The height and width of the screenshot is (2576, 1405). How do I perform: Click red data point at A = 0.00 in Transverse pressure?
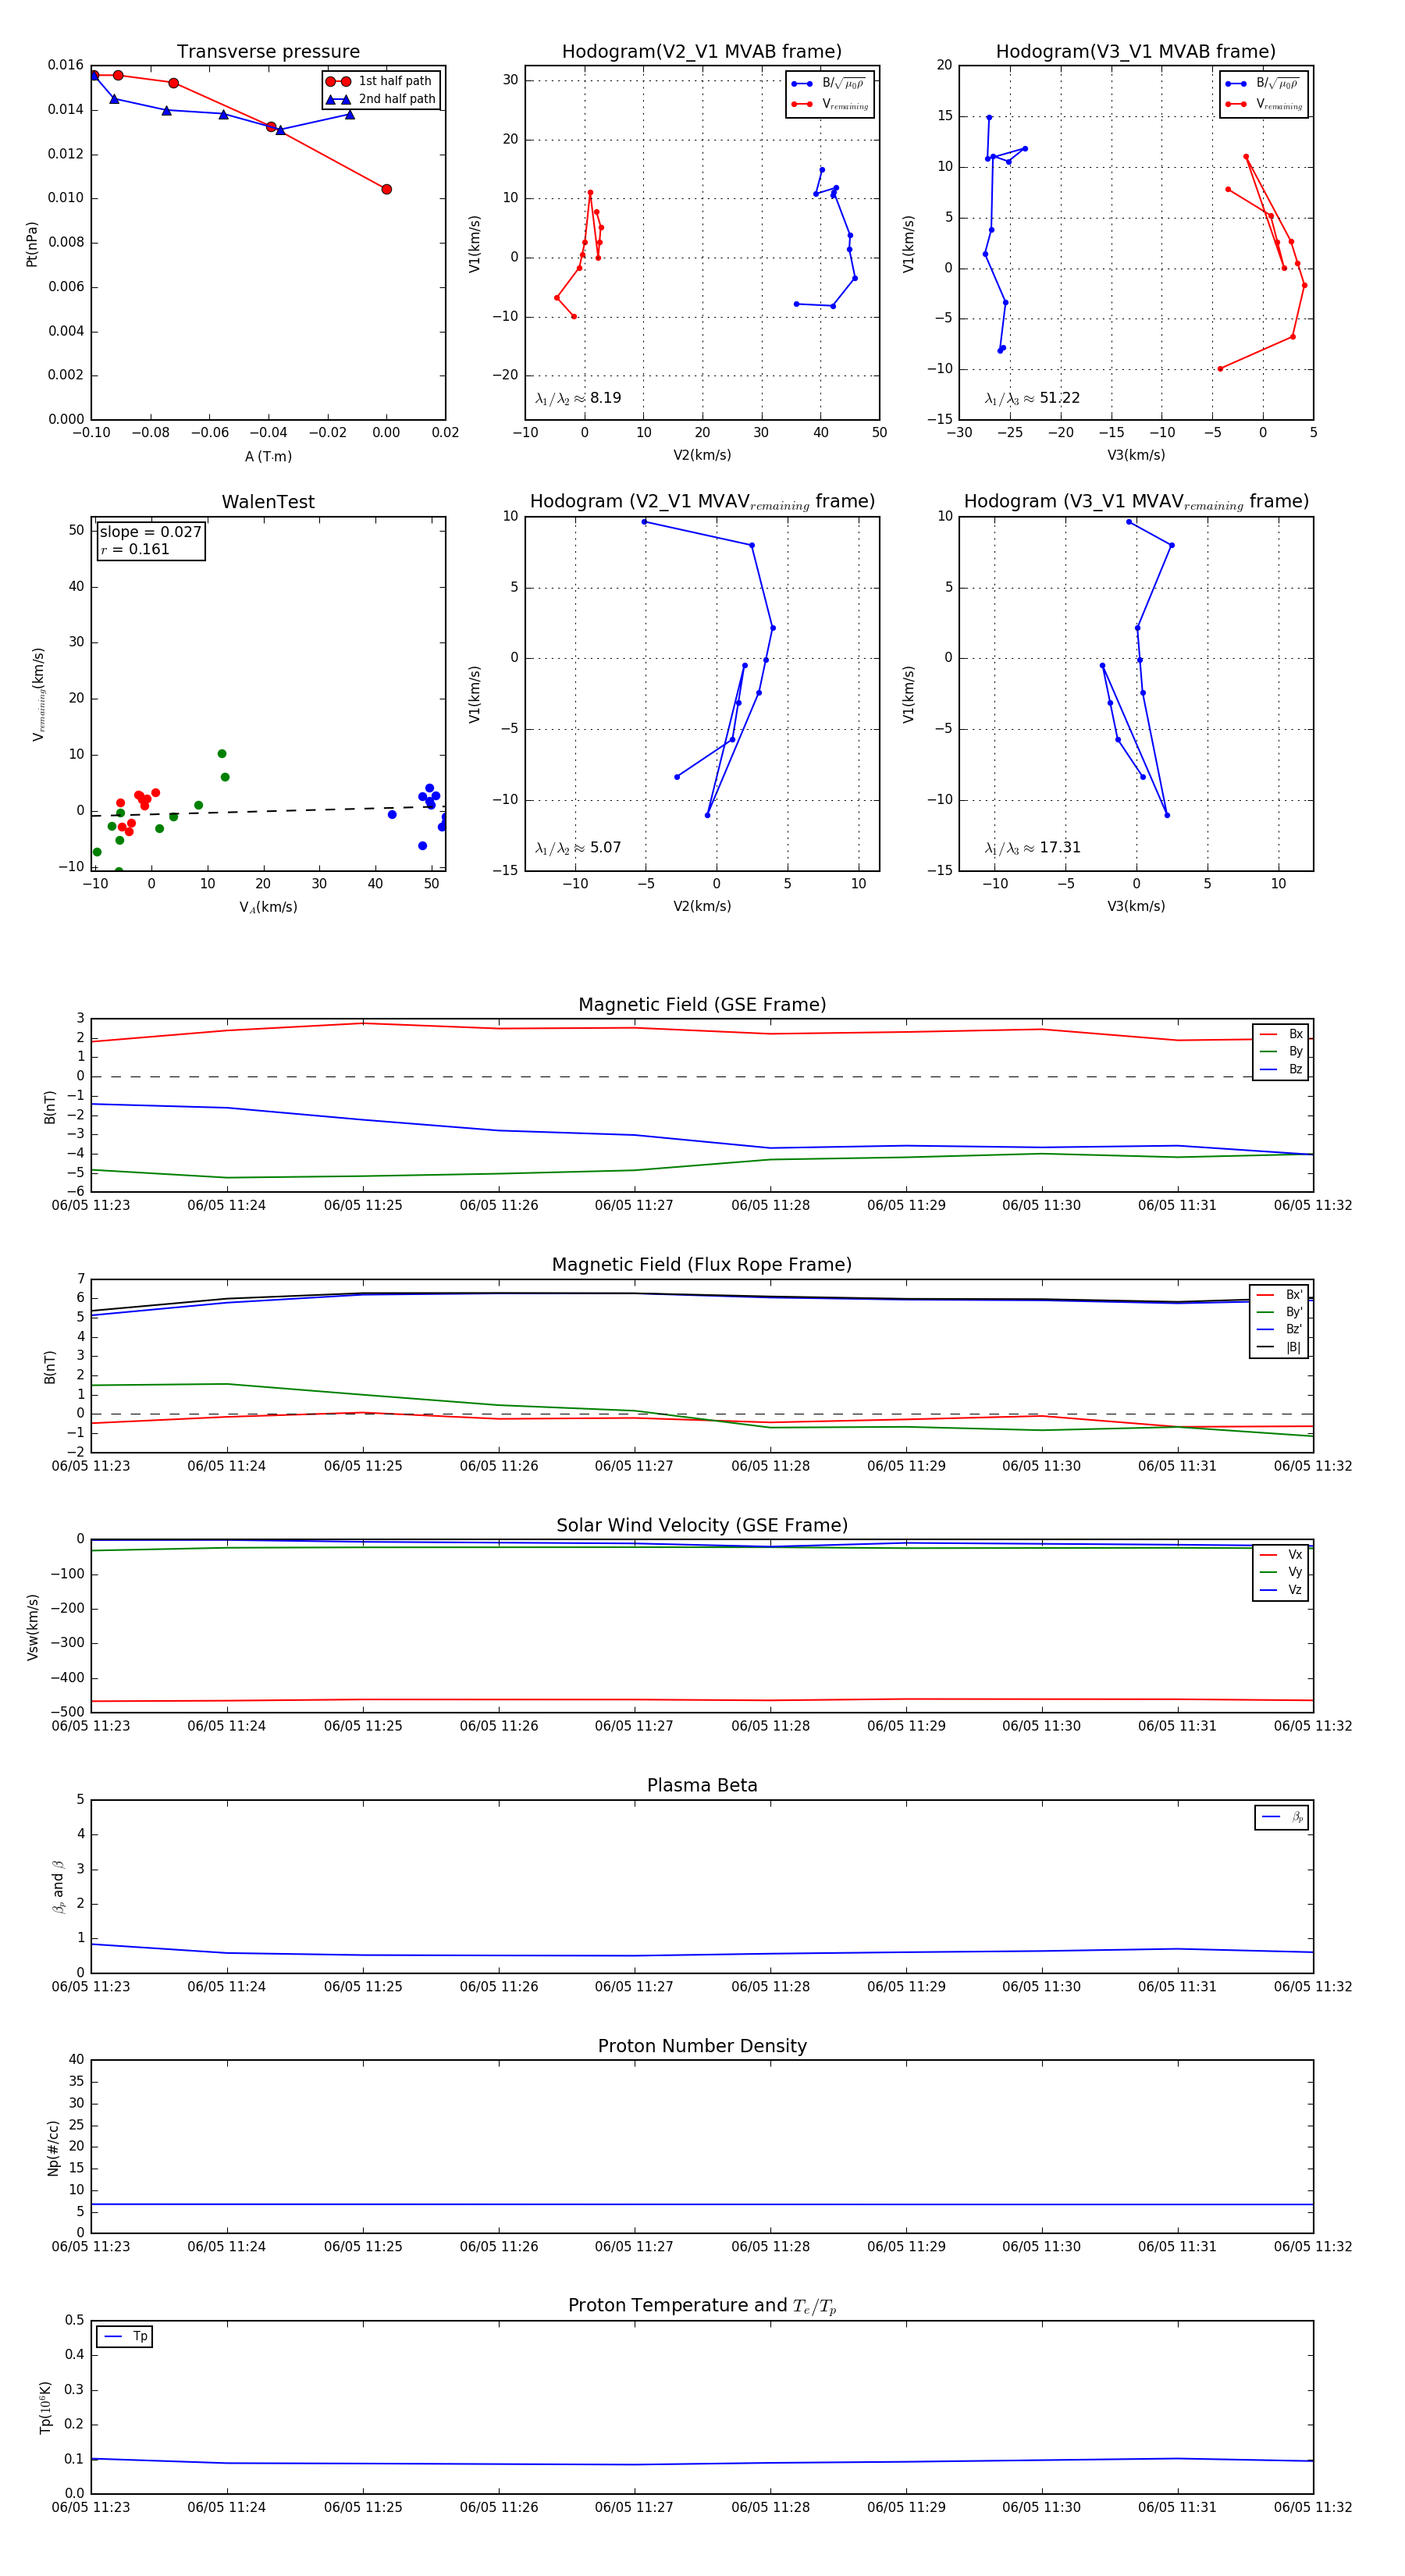(x=386, y=189)
